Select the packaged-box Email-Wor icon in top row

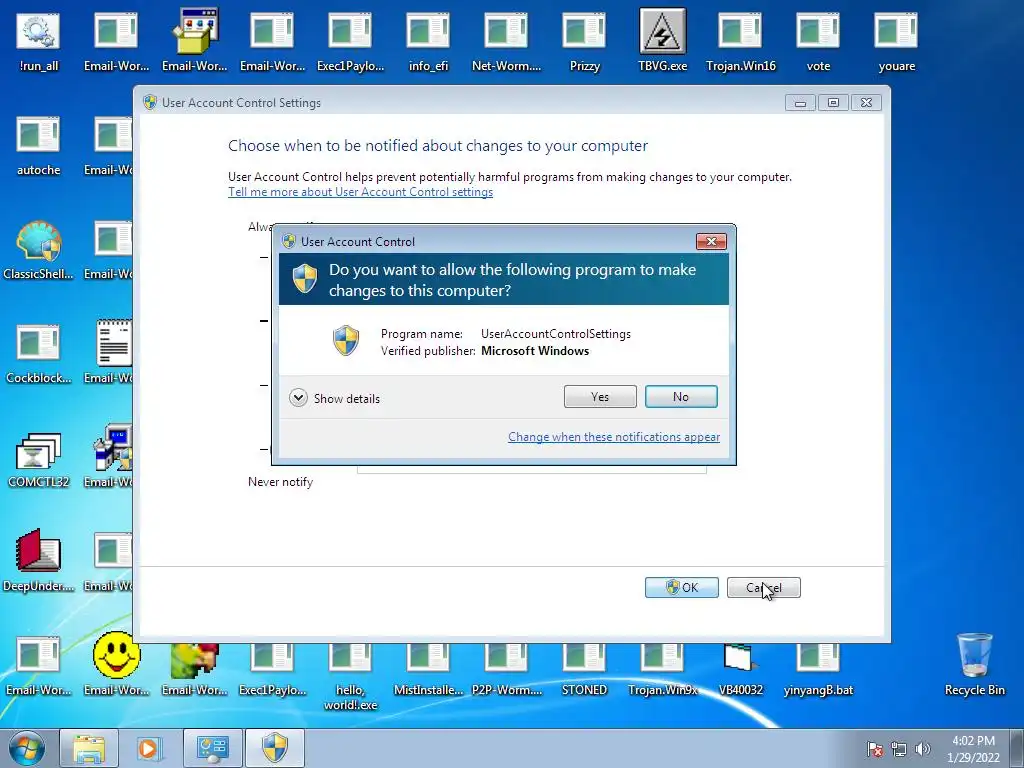[195, 41]
